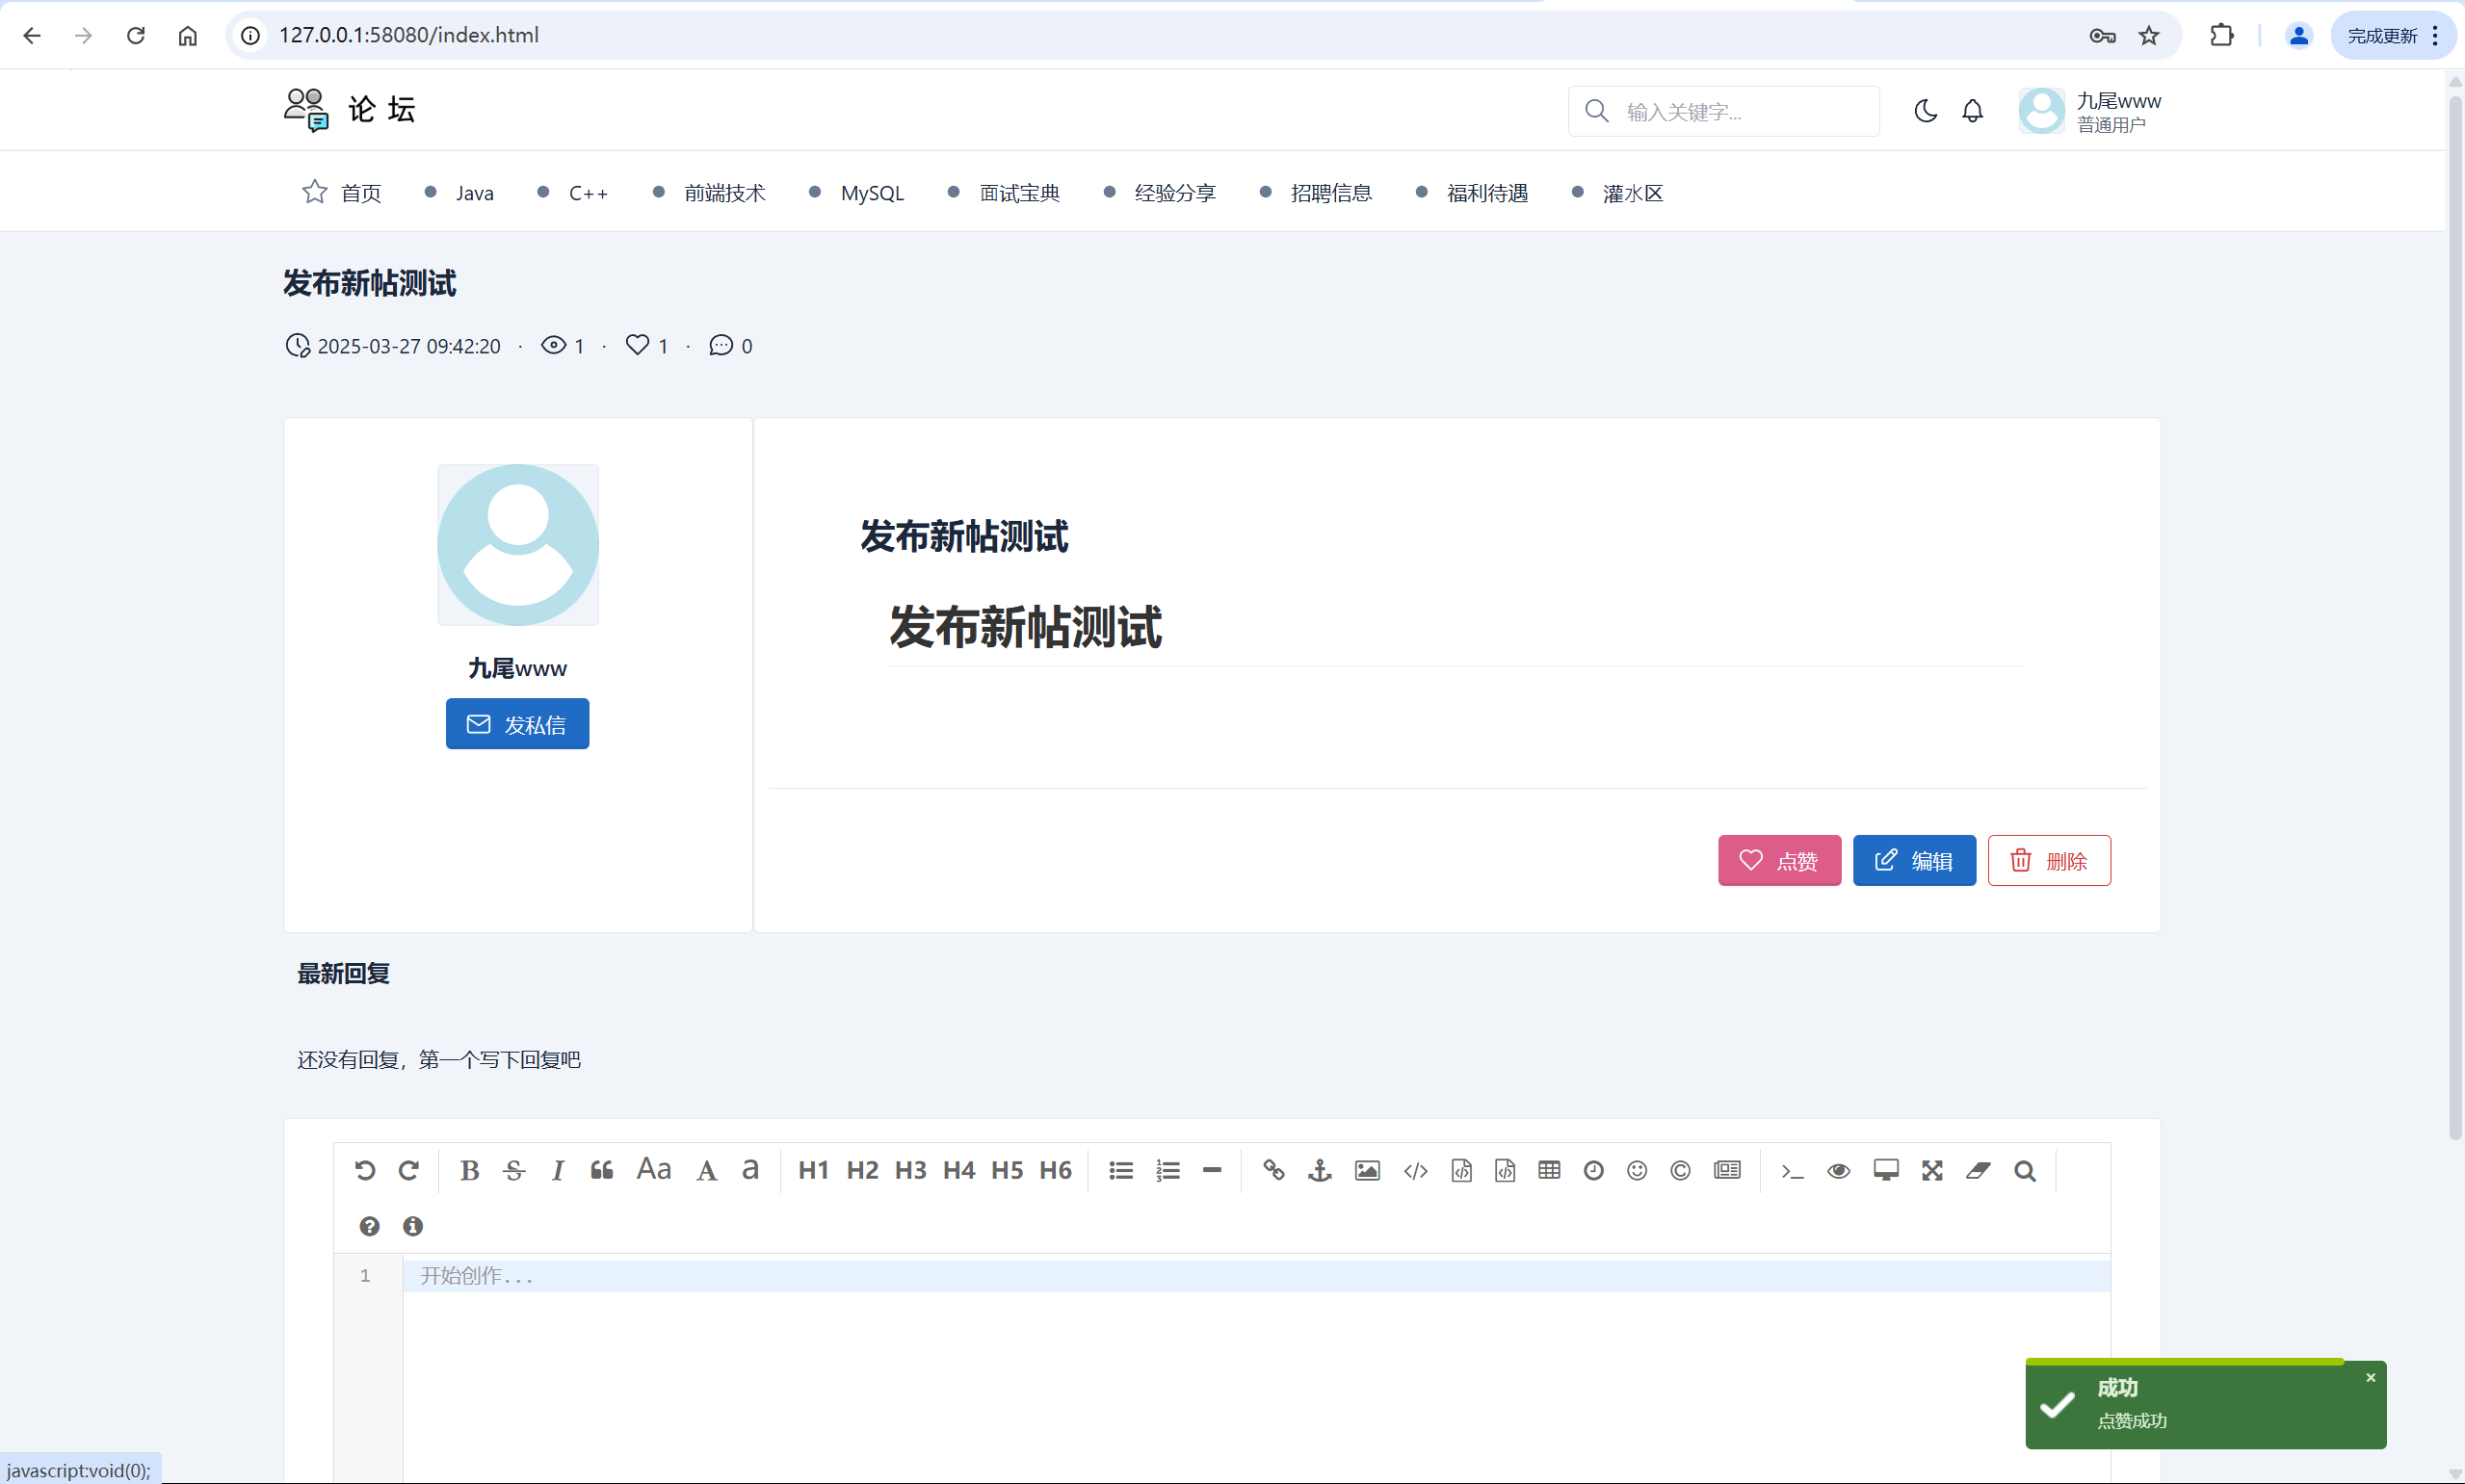The width and height of the screenshot is (2465, 1484).
Task: Toggle fullscreen editor mode icon
Action: [x=1932, y=1170]
